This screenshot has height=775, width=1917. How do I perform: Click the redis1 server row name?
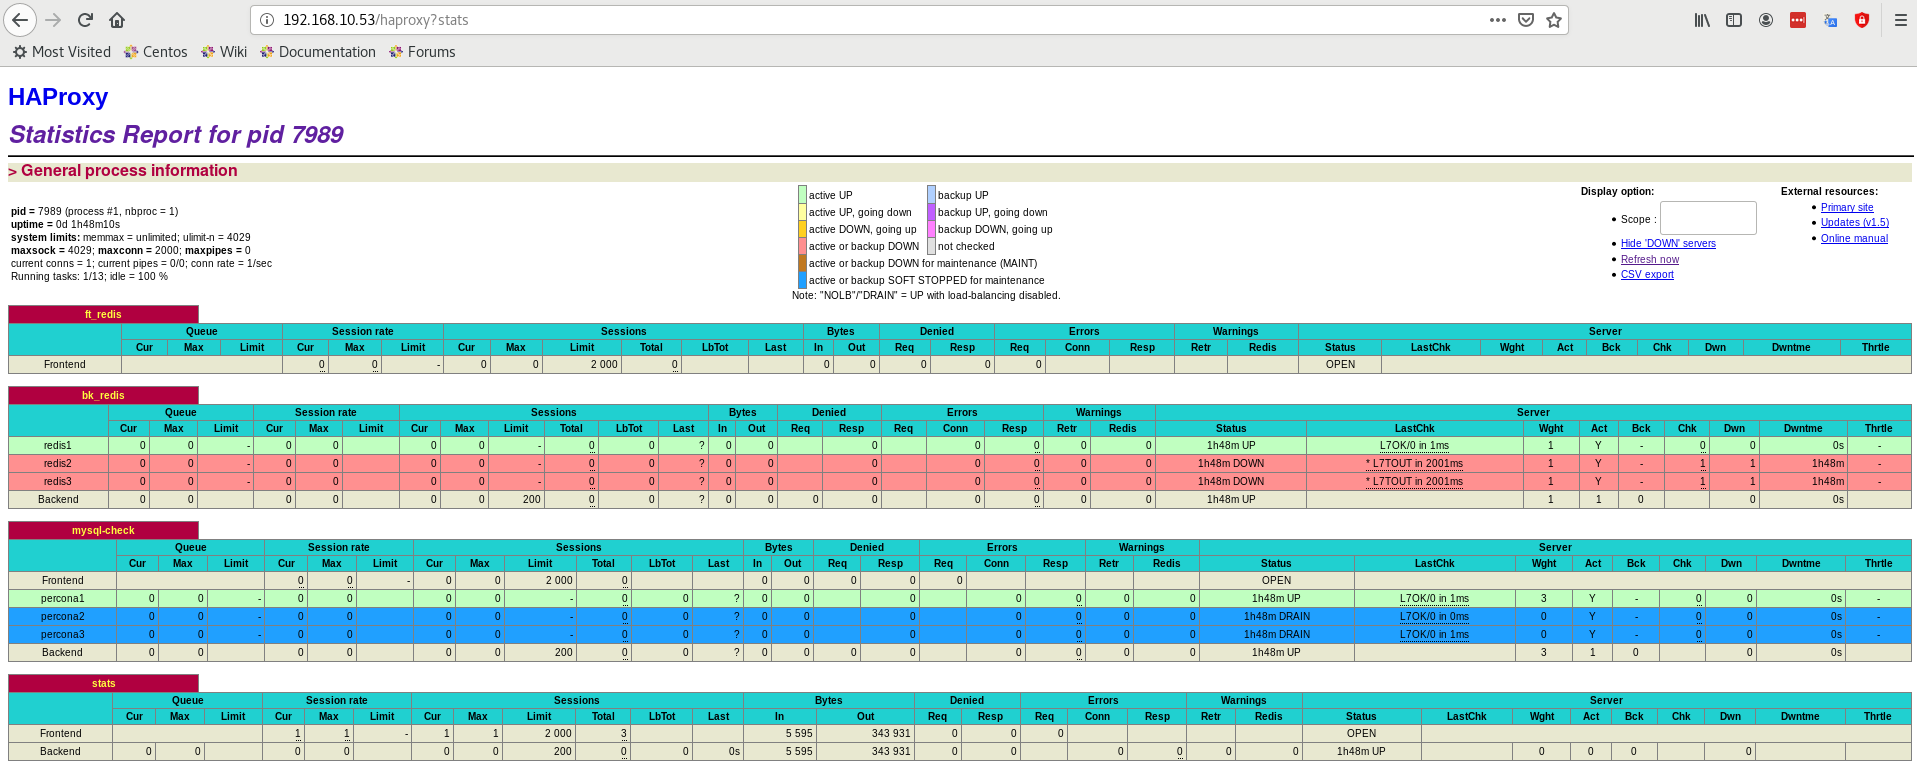click(58, 445)
